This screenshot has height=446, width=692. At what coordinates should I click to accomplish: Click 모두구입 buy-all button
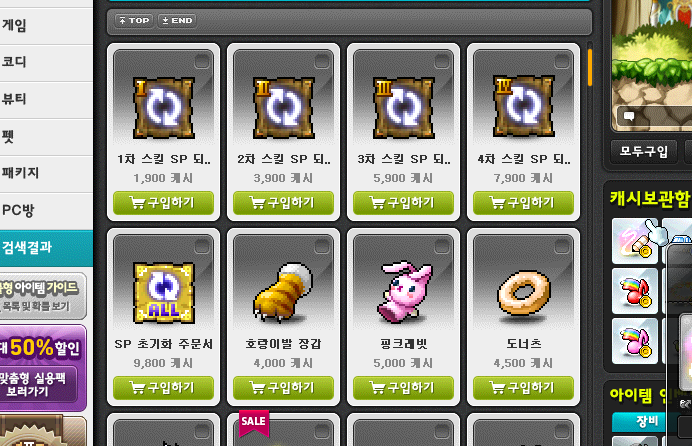[x=643, y=152]
